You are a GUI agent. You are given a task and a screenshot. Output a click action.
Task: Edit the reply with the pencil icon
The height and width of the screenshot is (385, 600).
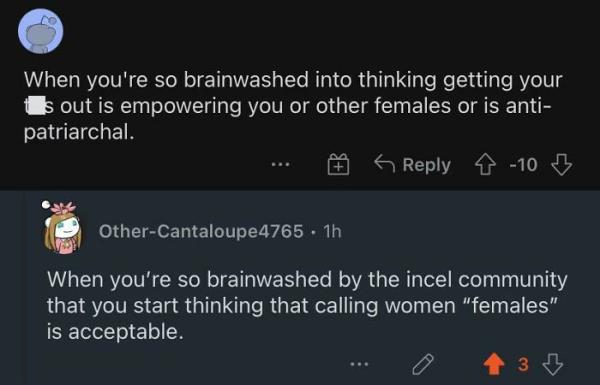[423, 364]
